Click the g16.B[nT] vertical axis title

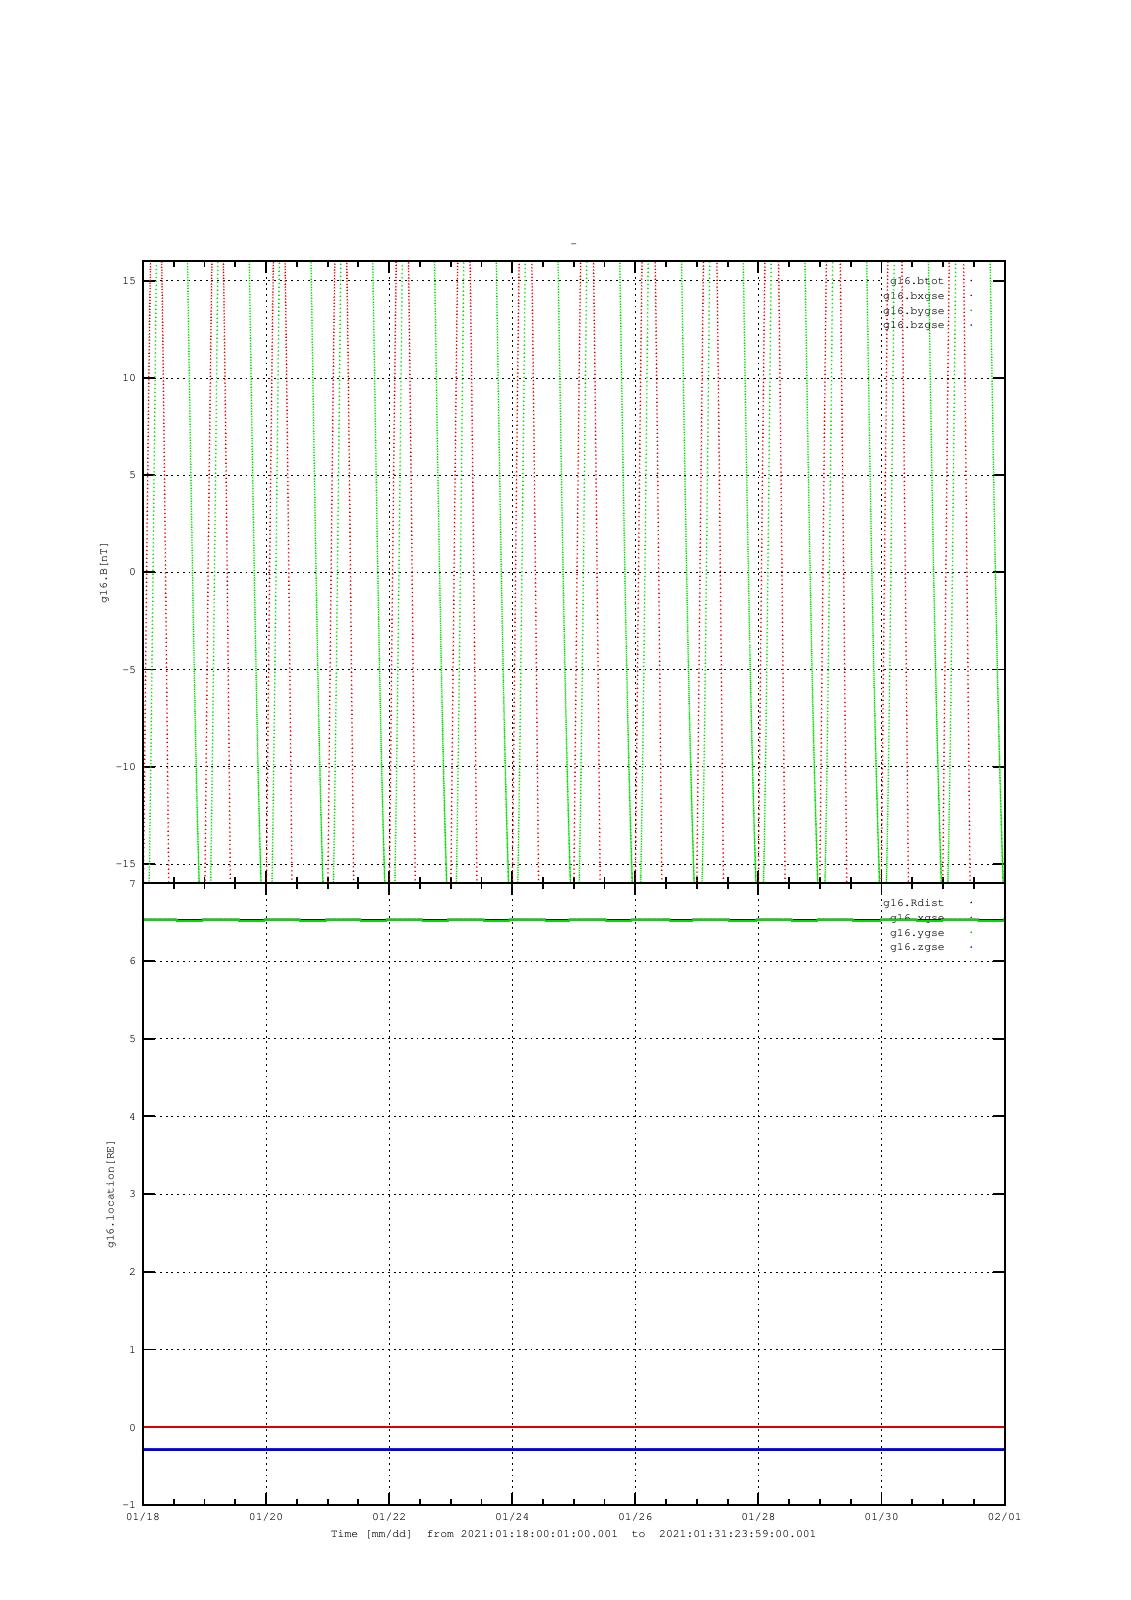pyautogui.click(x=104, y=572)
